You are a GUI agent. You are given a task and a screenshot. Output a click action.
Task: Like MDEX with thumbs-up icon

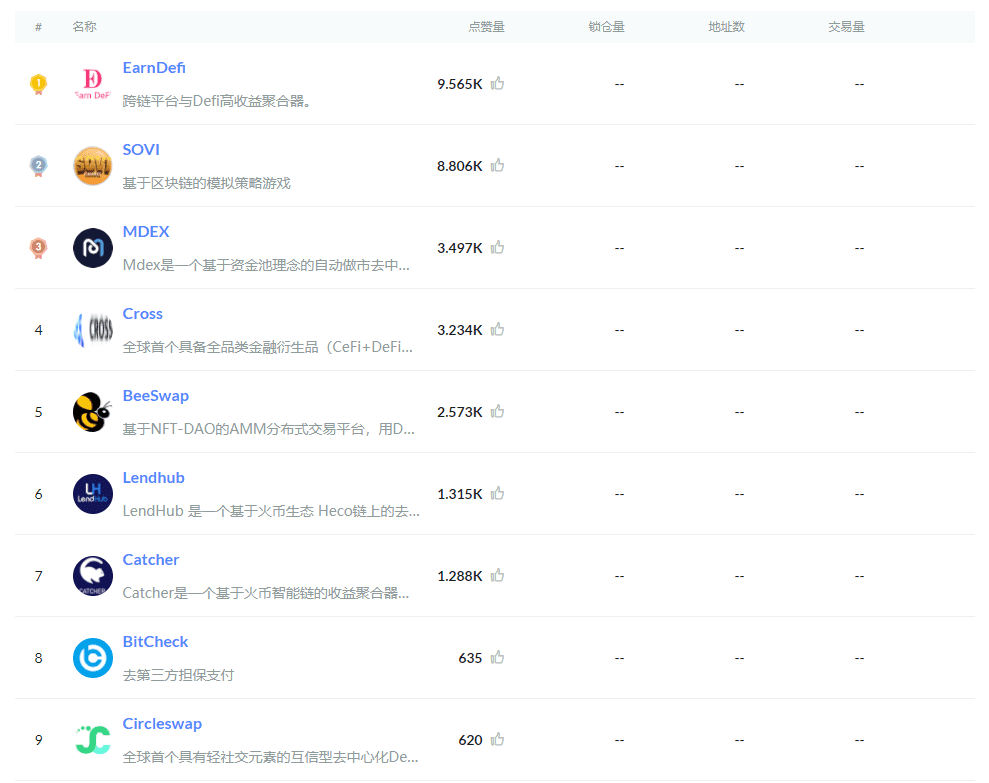pyautogui.click(x=498, y=247)
